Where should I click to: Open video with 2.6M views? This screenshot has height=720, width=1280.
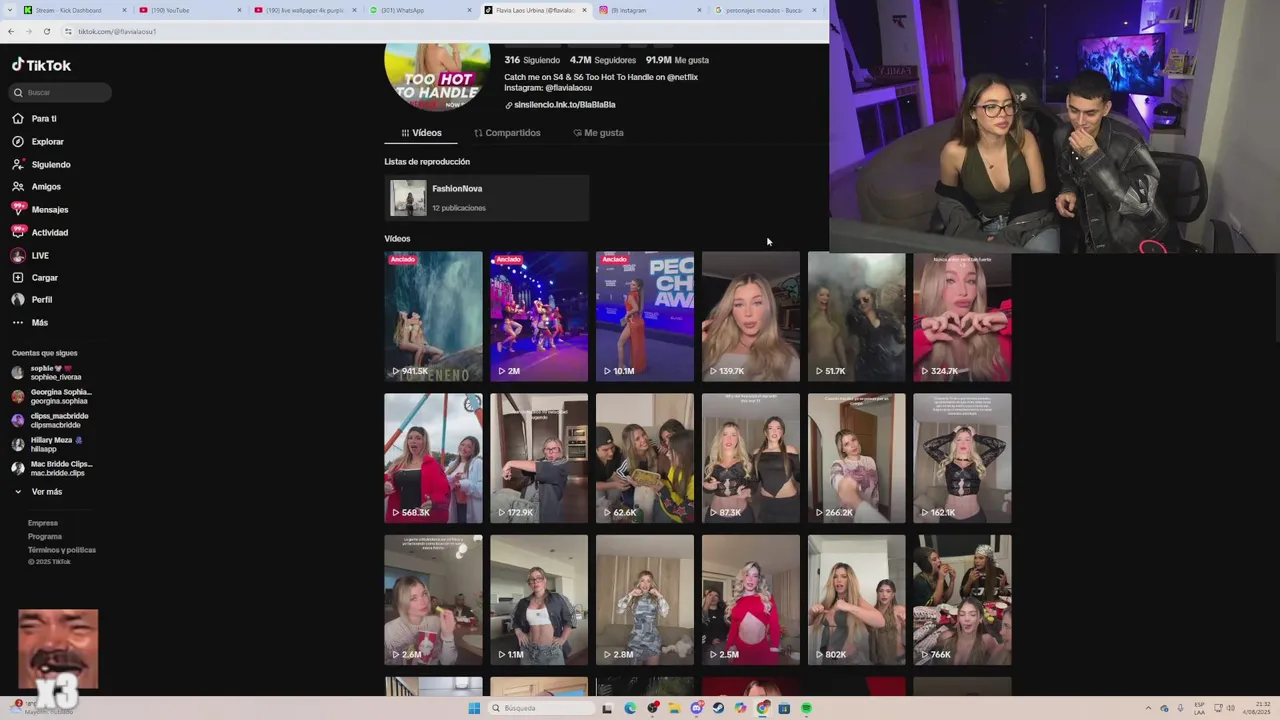pyautogui.click(x=433, y=600)
